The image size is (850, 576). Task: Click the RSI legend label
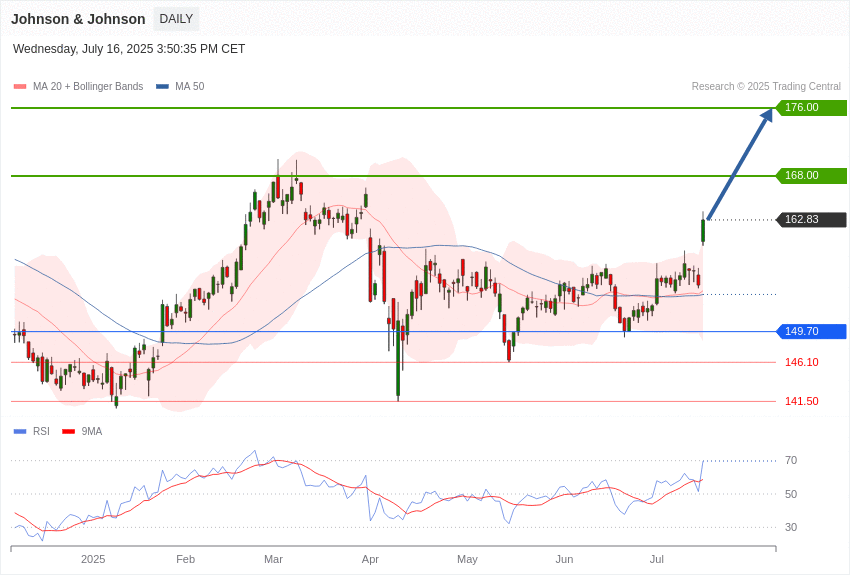click(x=41, y=432)
